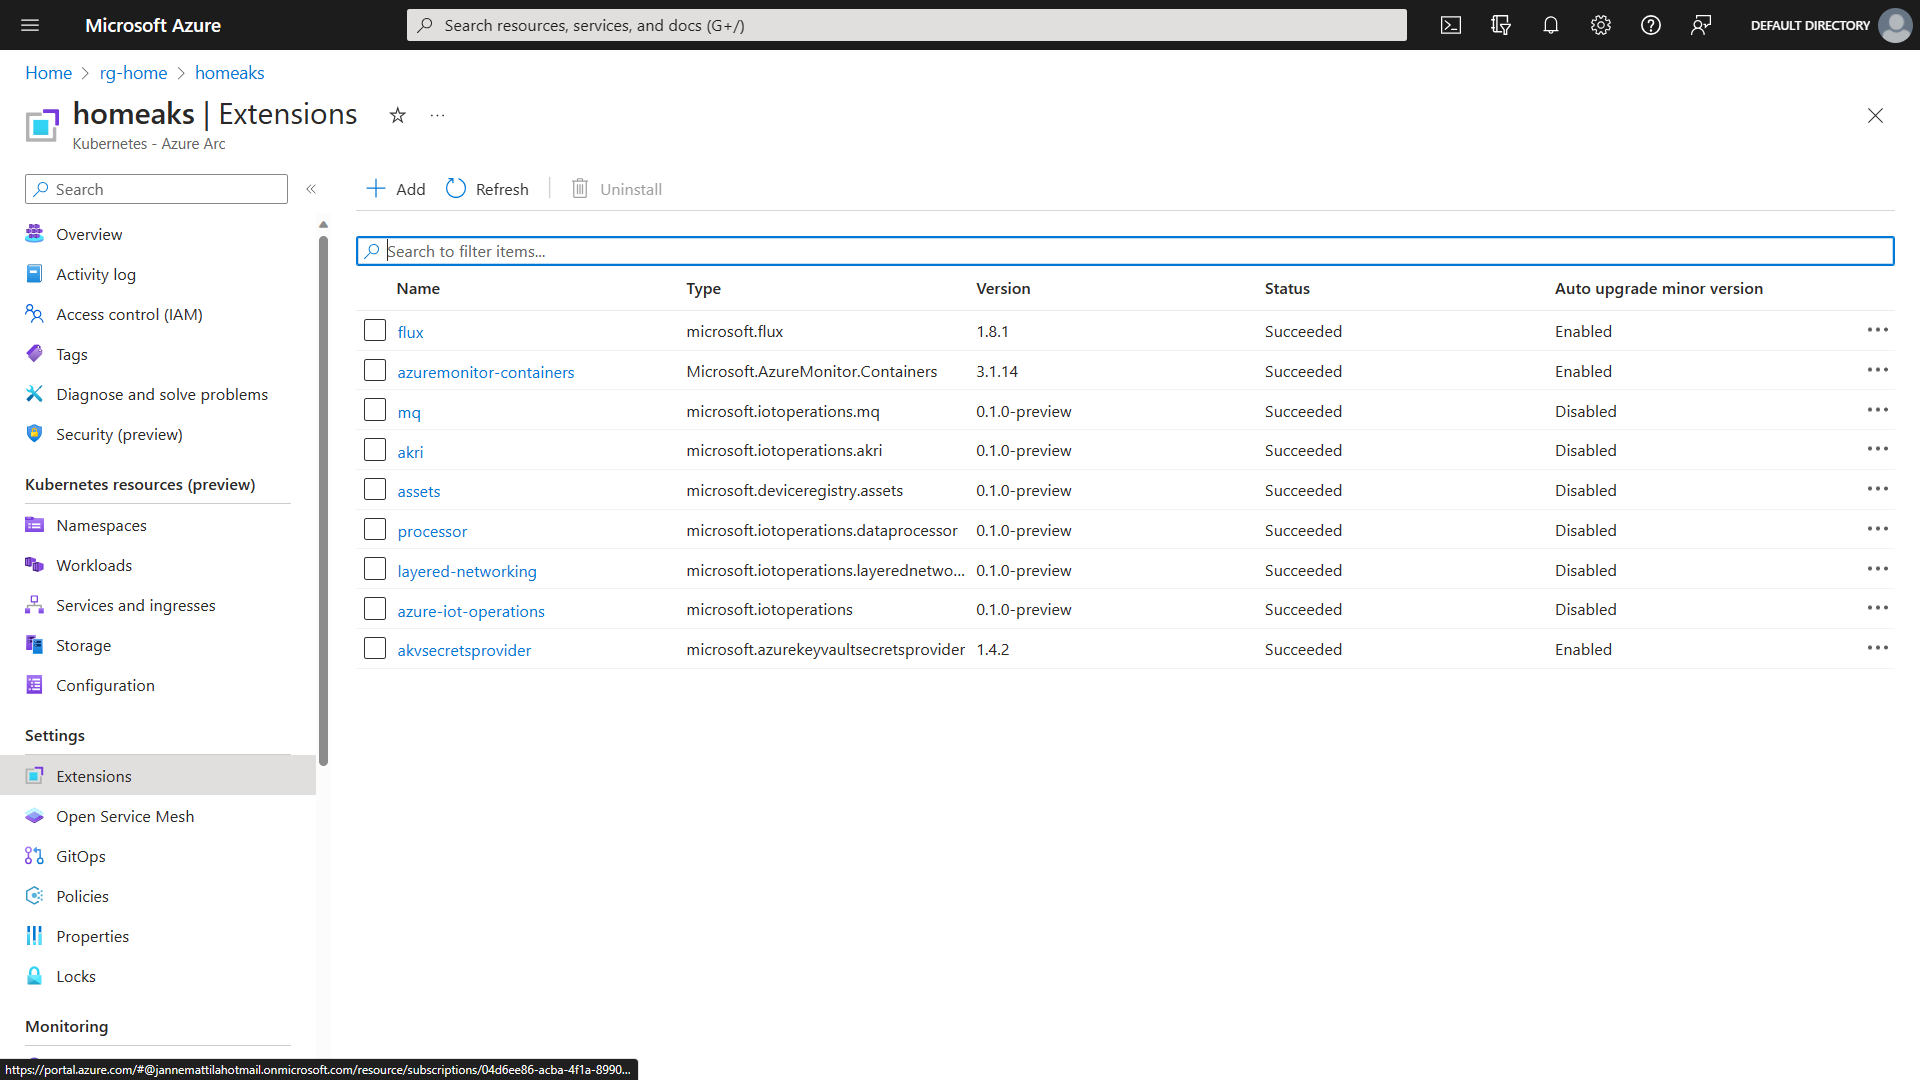Open the ellipsis menu for azuremonitor-containers

pos(1877,370)
